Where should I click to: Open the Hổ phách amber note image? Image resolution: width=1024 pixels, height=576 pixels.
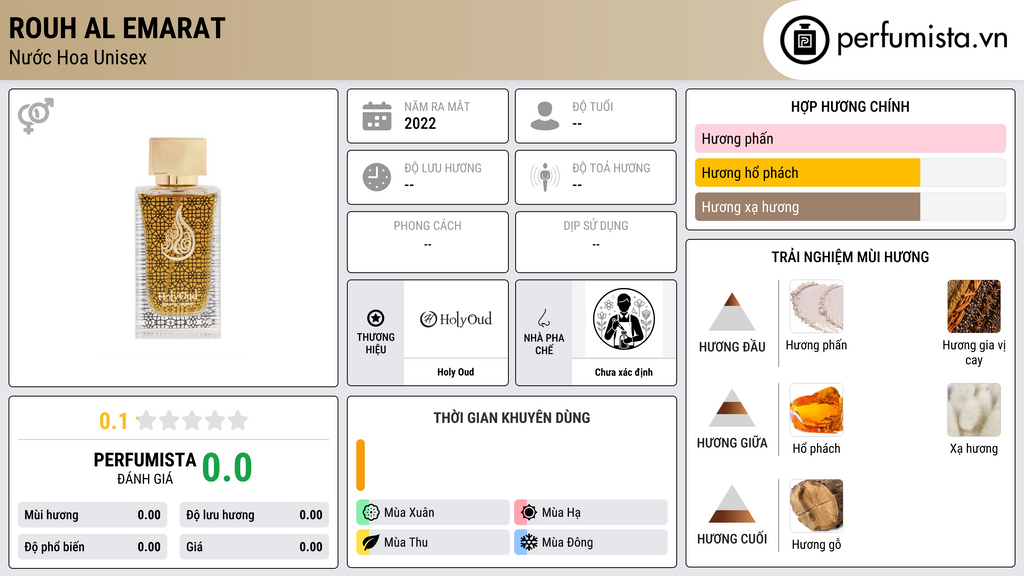tap(816, 409)
